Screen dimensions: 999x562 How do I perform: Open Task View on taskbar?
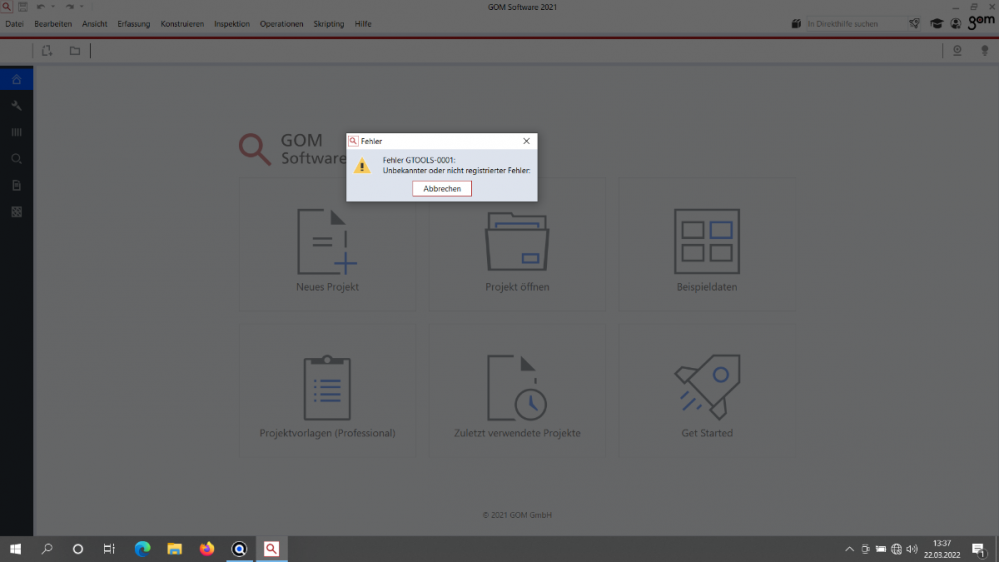point(109,549)
